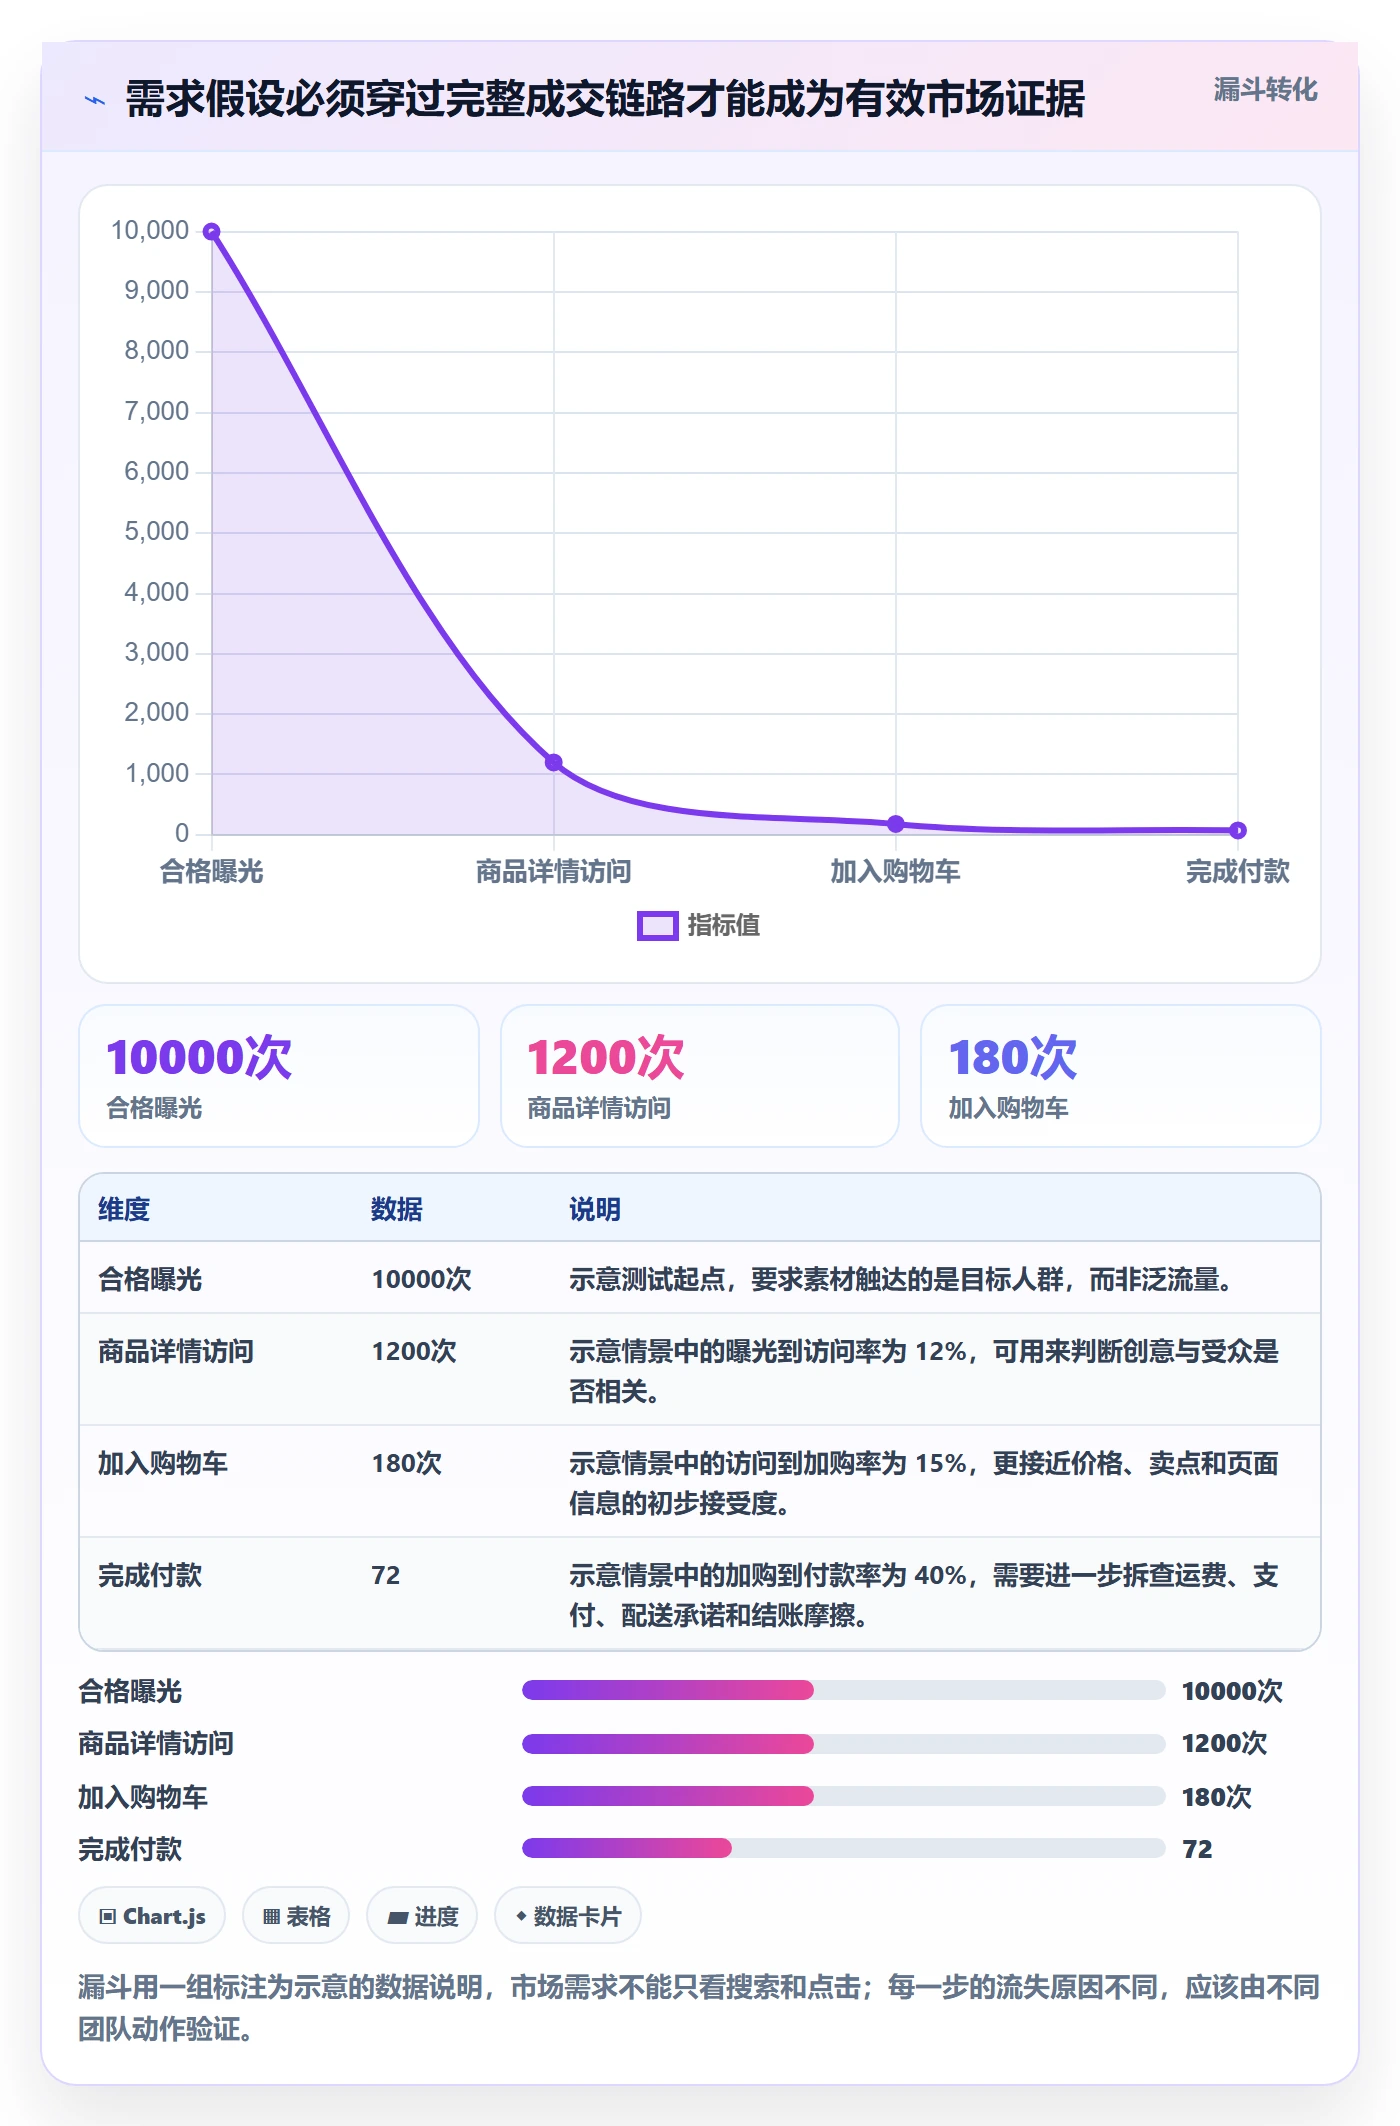Click the 完成付款 x-axis label on the chart
The image size is (1400, 2126).
(1238, 872)
